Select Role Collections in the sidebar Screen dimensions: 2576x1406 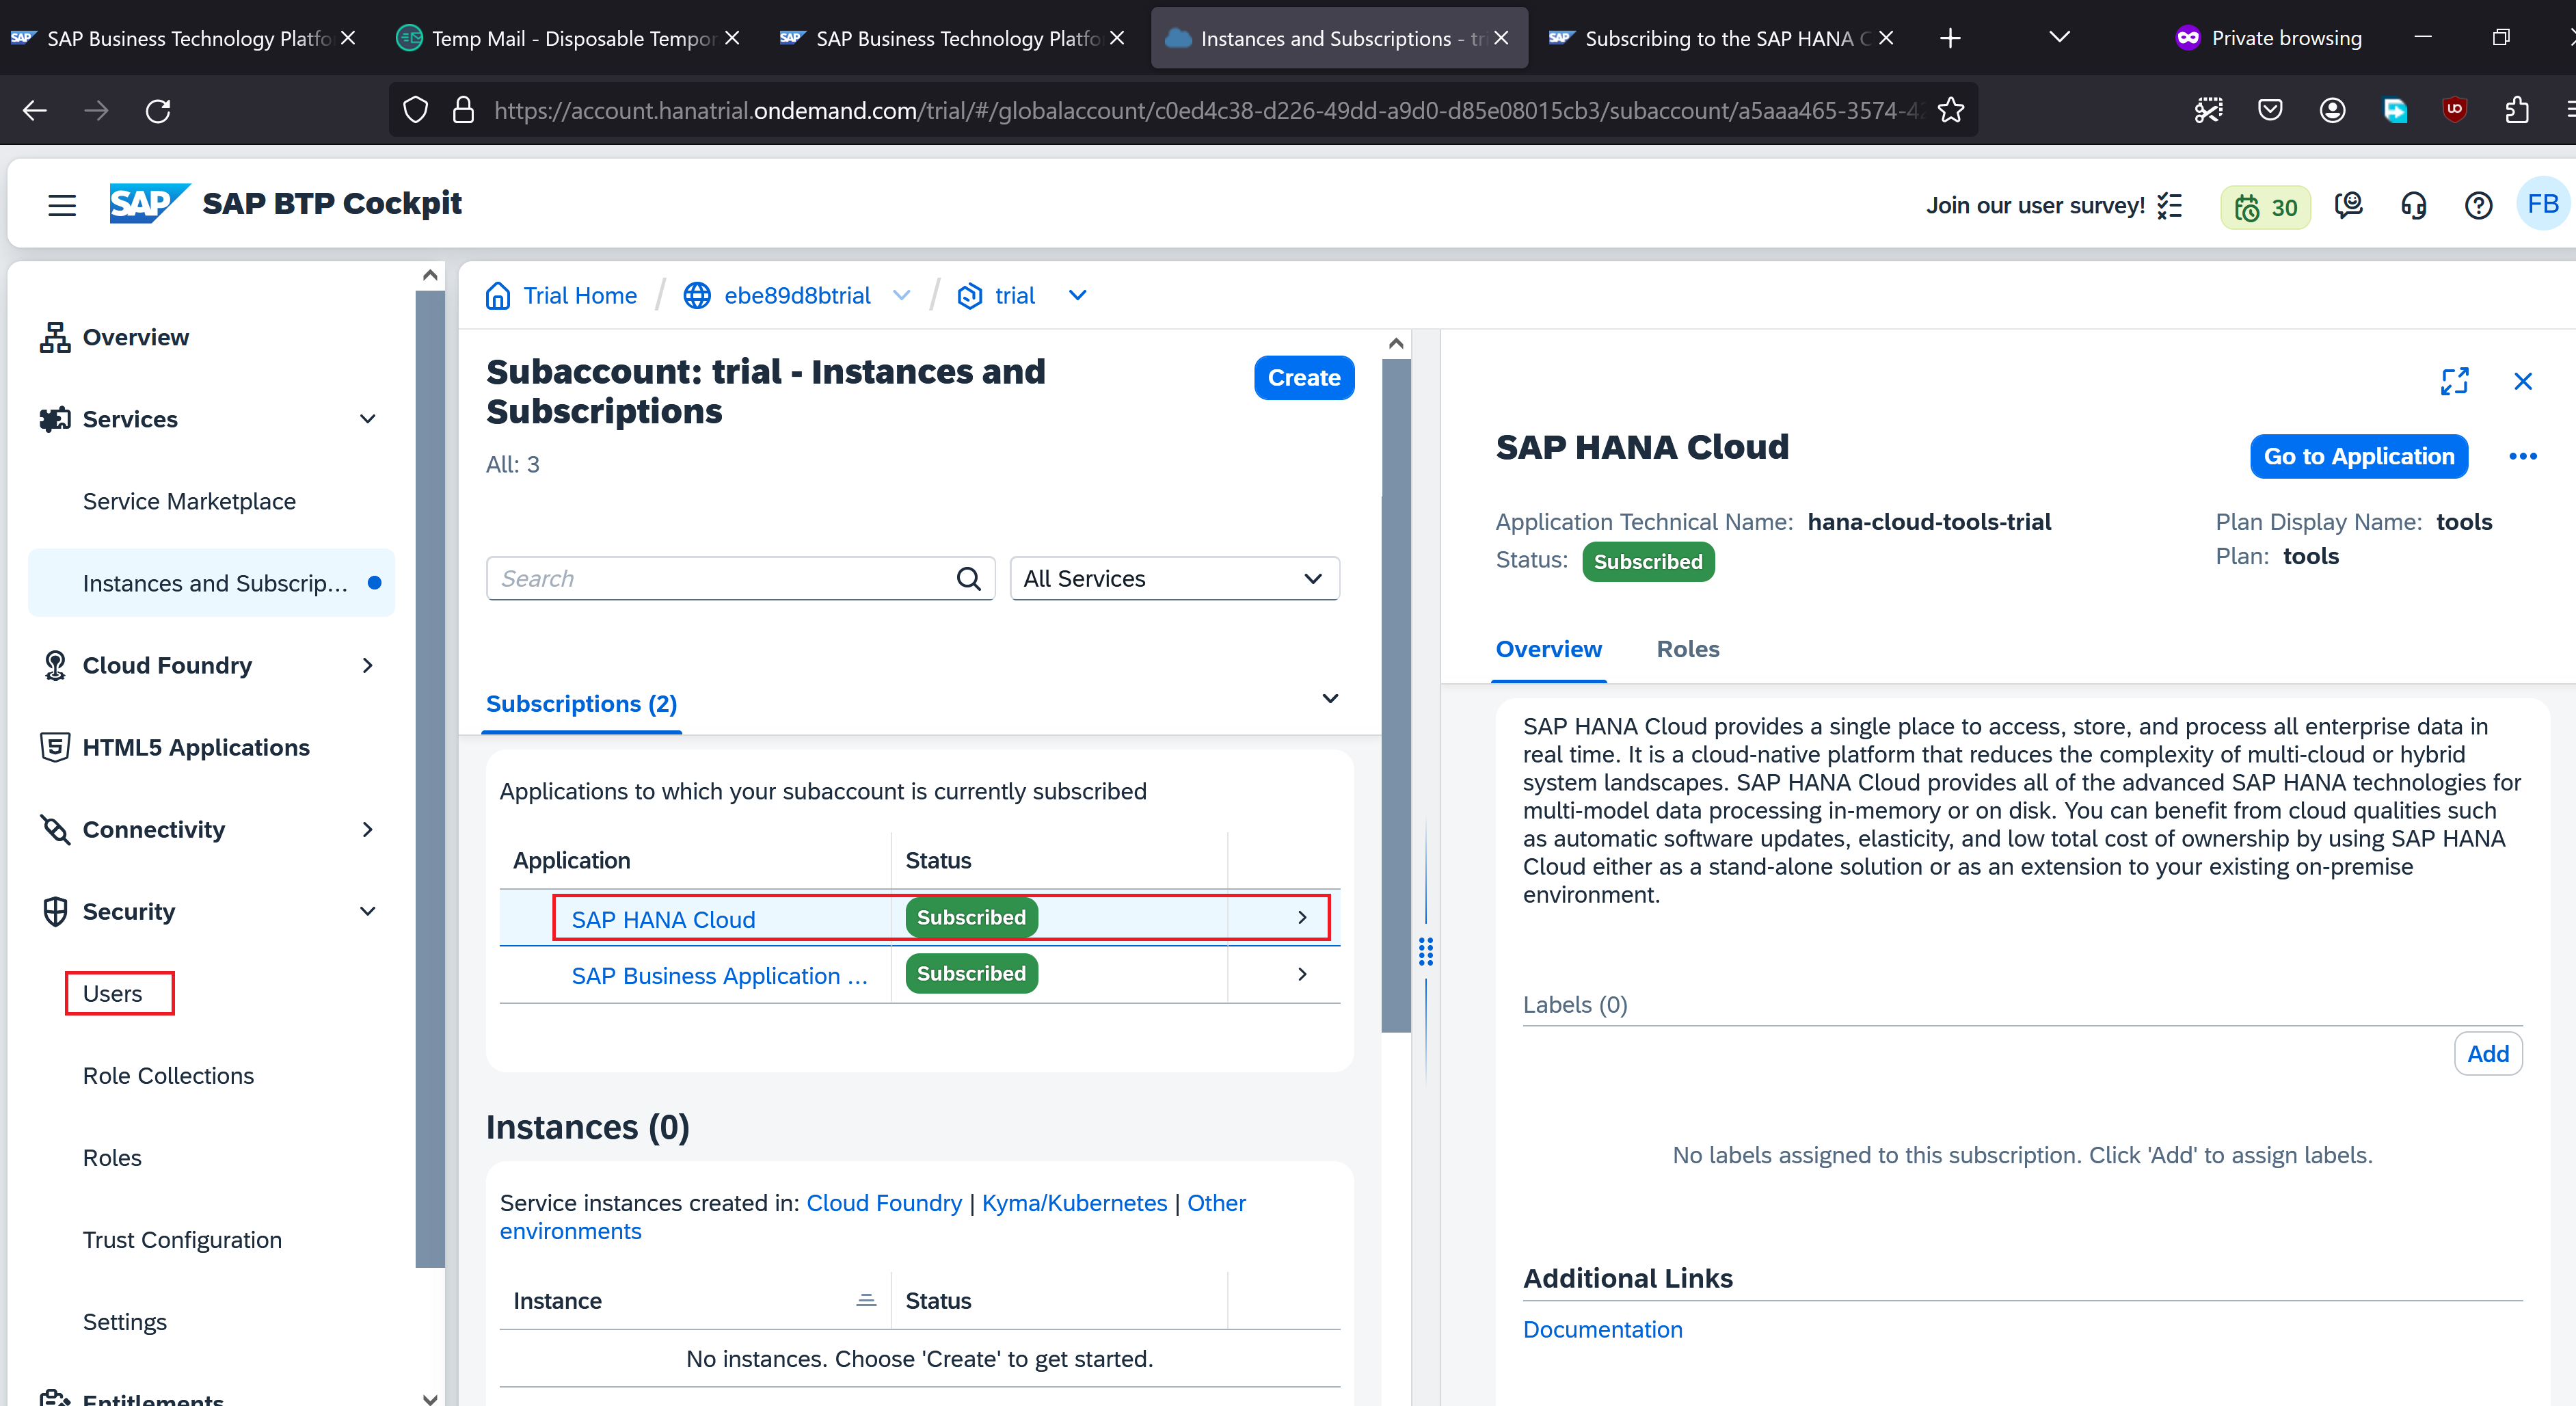(x=168, y=1075)
